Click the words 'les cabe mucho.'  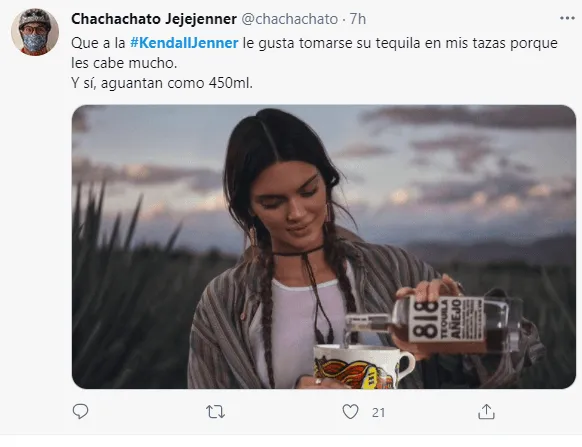pyautogui.click(x=124, y=63)
